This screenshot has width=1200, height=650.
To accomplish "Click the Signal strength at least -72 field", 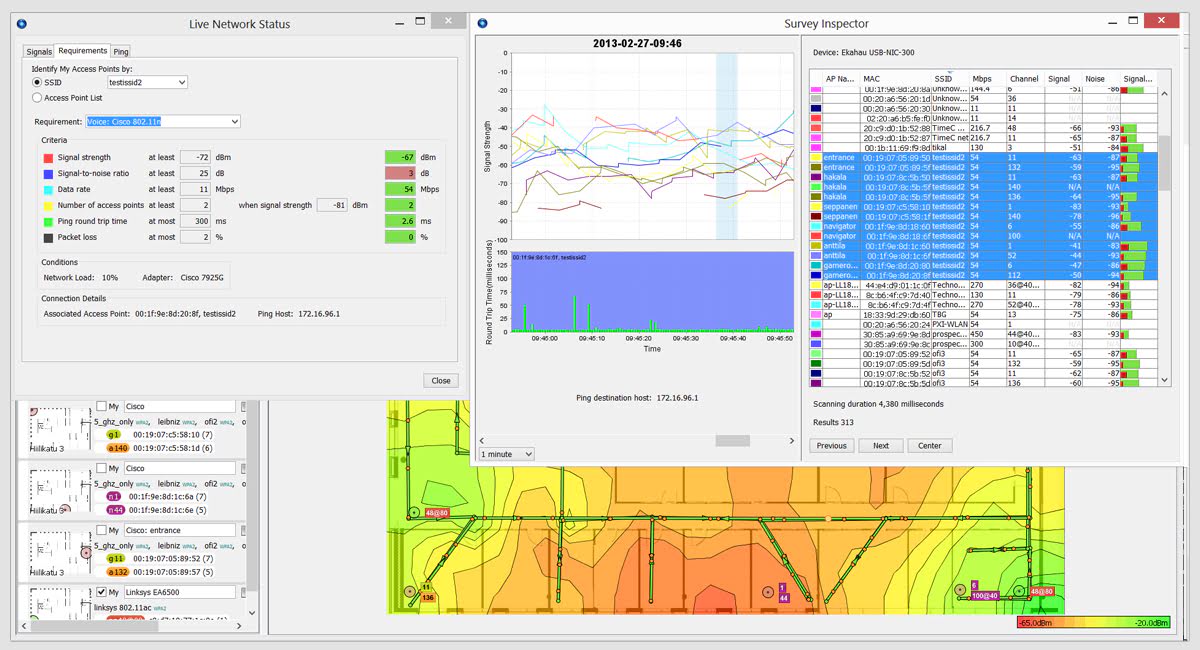I will [x=195, y=158].
